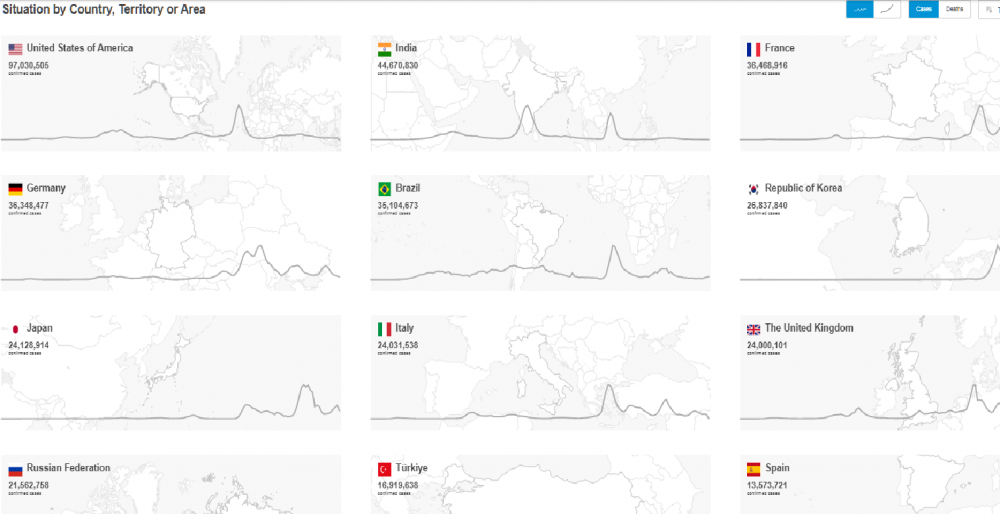Viewport: 1000px width, 514px height.
Task: Click the France flag icon
Action: coord(754,49)
